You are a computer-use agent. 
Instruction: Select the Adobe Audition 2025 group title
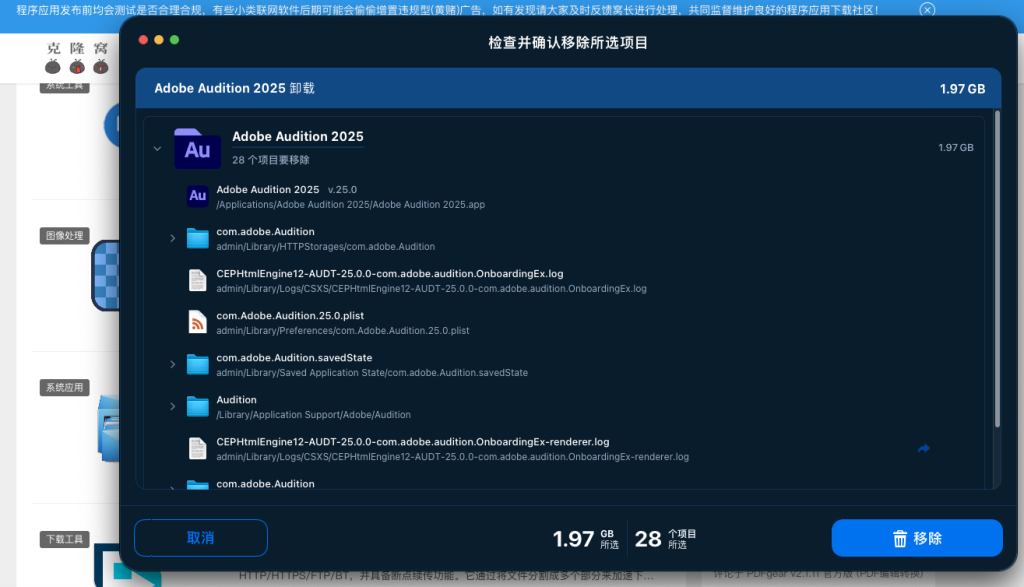pos(298,136)
